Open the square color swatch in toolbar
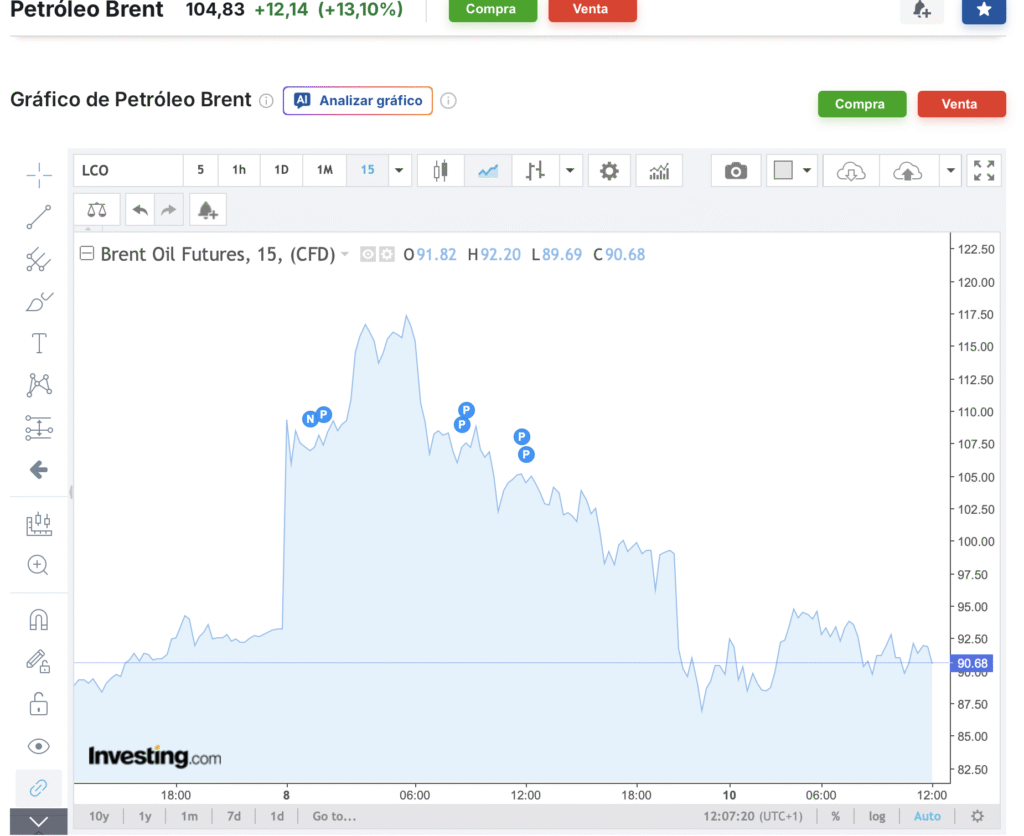Screen dimensions: 1024x836 [x=783, y=171]
